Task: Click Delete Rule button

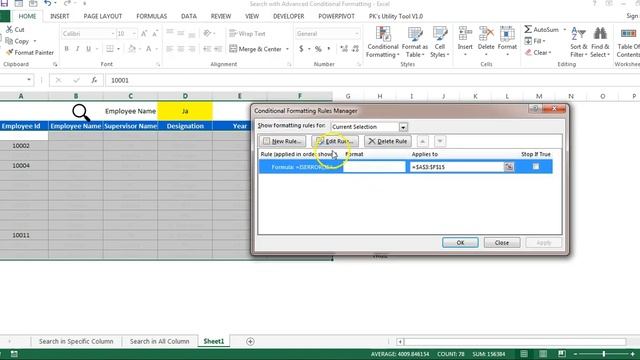Action: click(x=388, y=141)
